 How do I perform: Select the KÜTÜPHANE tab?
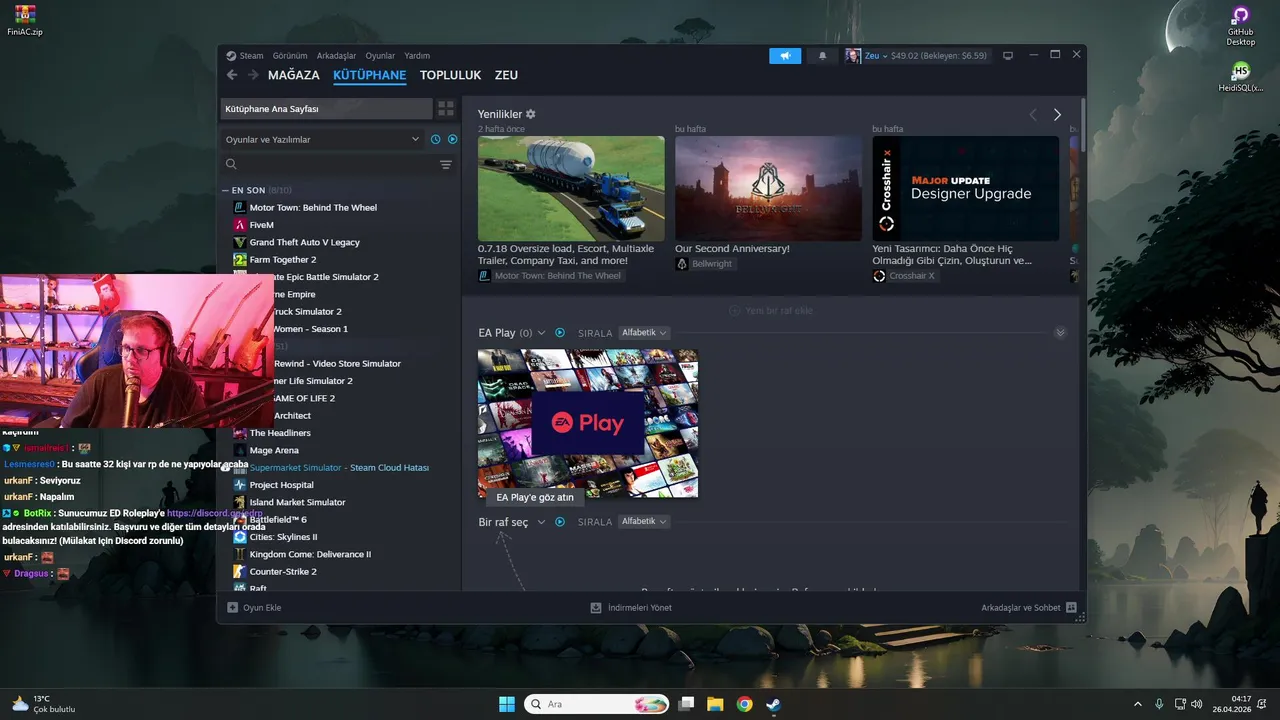pyautogui.click(x=370, y=75)
